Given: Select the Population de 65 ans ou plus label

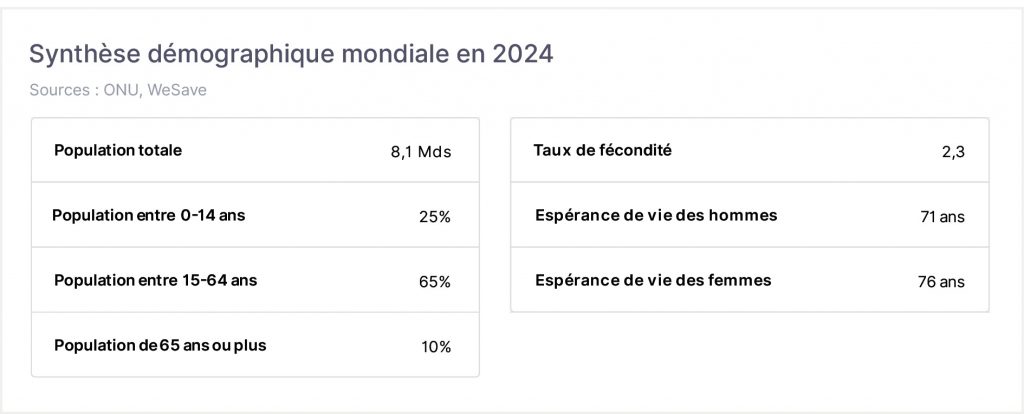Looking at the screenshot, I should point(160,345).
